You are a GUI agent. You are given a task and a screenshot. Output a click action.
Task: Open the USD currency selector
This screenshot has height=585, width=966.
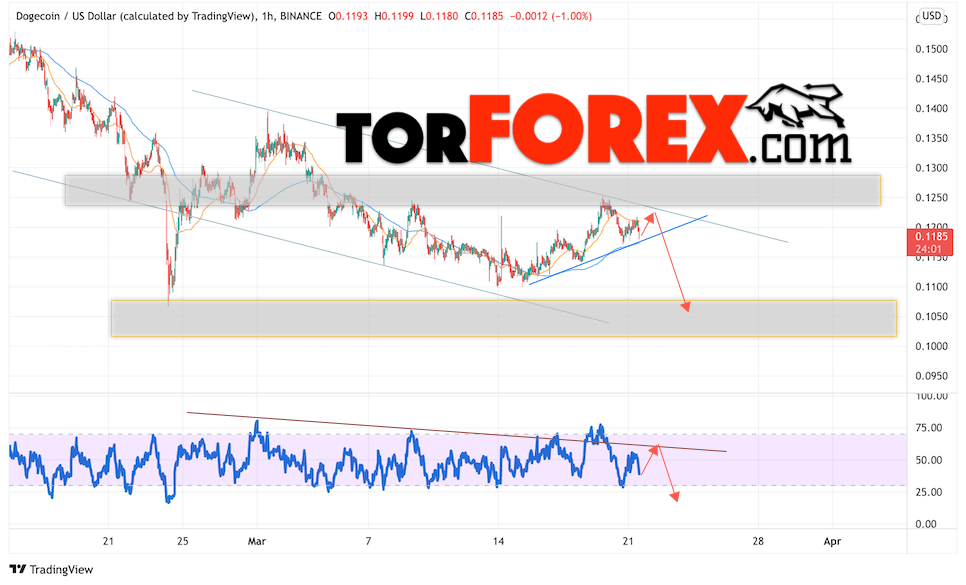(931, 16)
